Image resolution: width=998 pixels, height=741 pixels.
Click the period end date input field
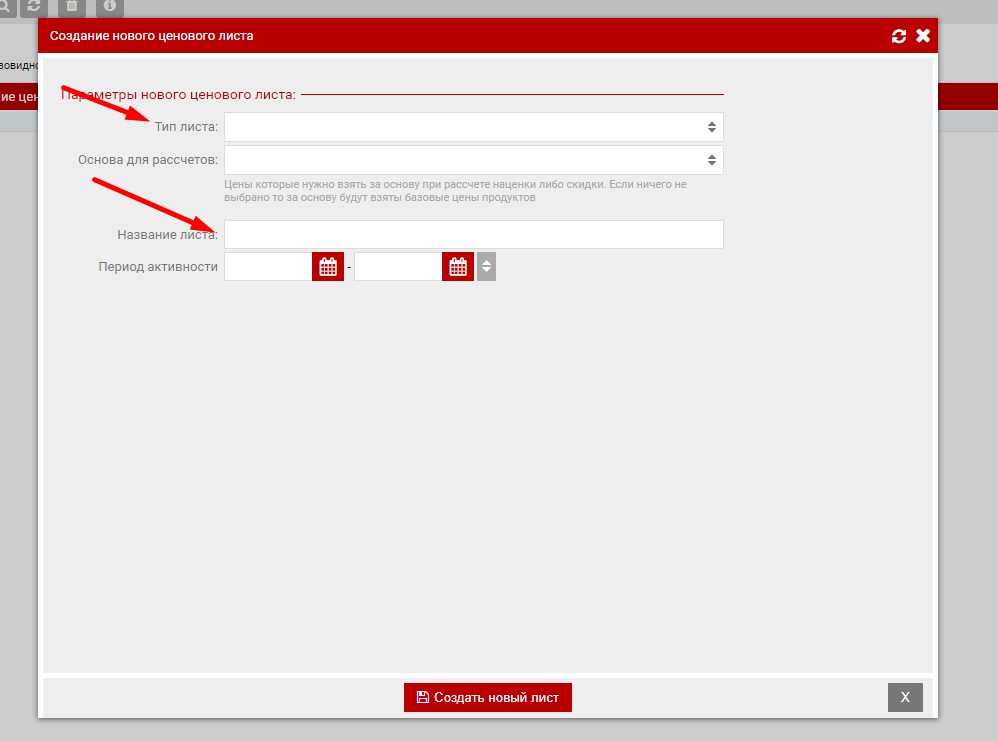point(398,267)
